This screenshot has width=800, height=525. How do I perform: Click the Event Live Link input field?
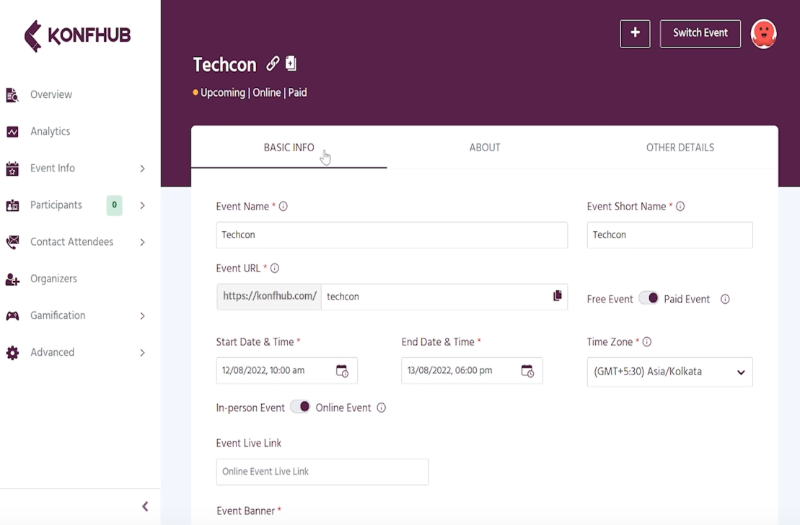[x=322, y=472]
